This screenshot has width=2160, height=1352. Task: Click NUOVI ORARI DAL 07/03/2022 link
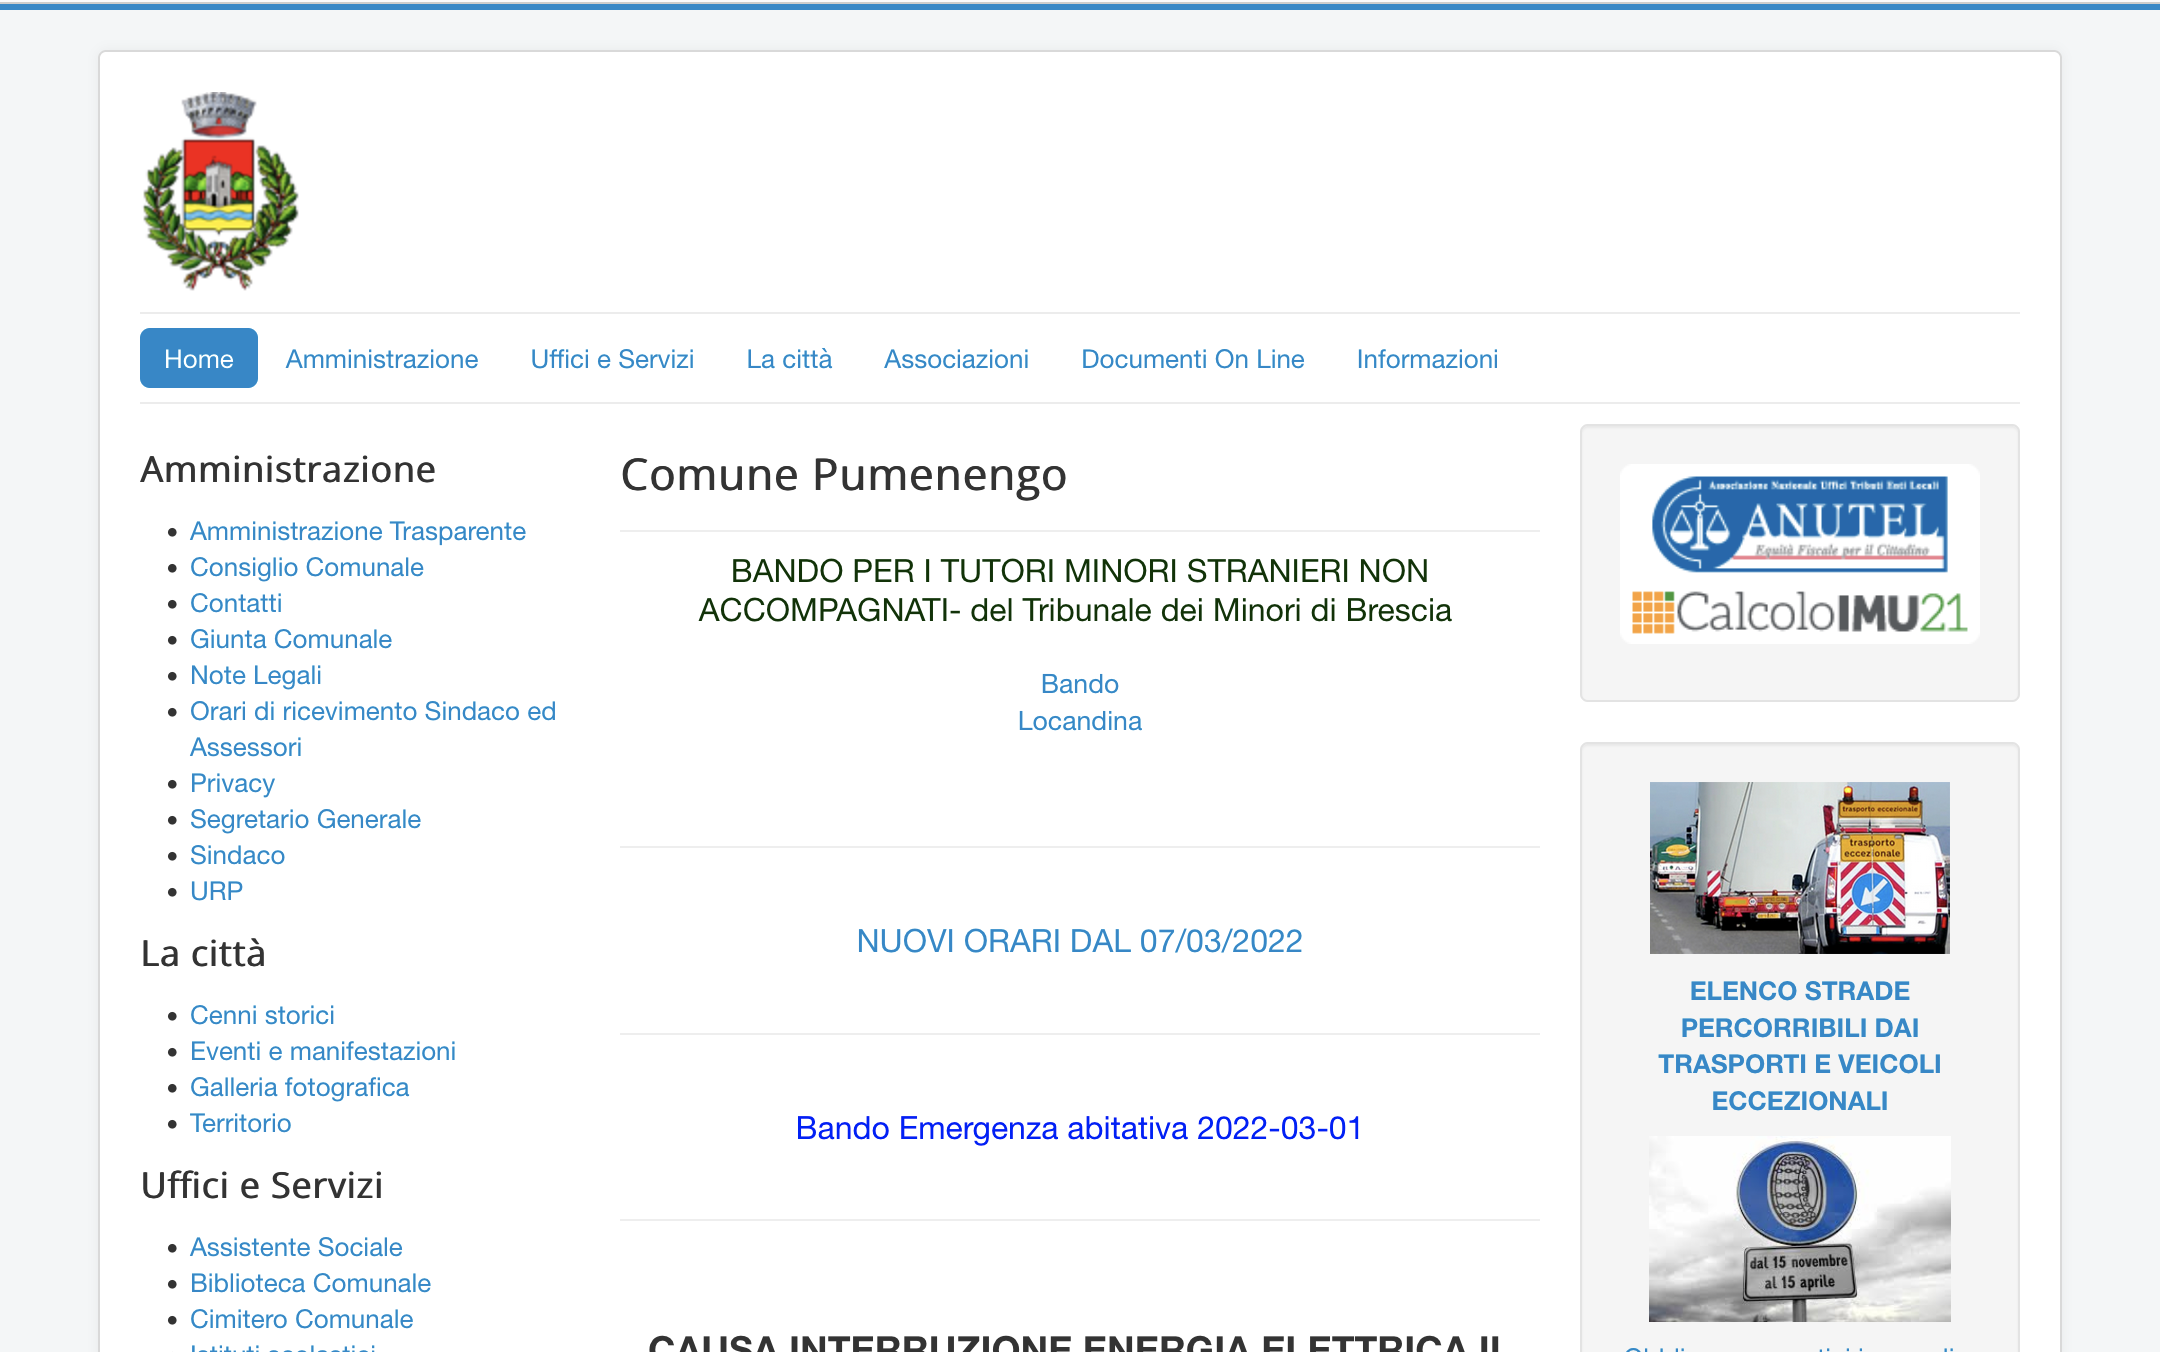1079,941
